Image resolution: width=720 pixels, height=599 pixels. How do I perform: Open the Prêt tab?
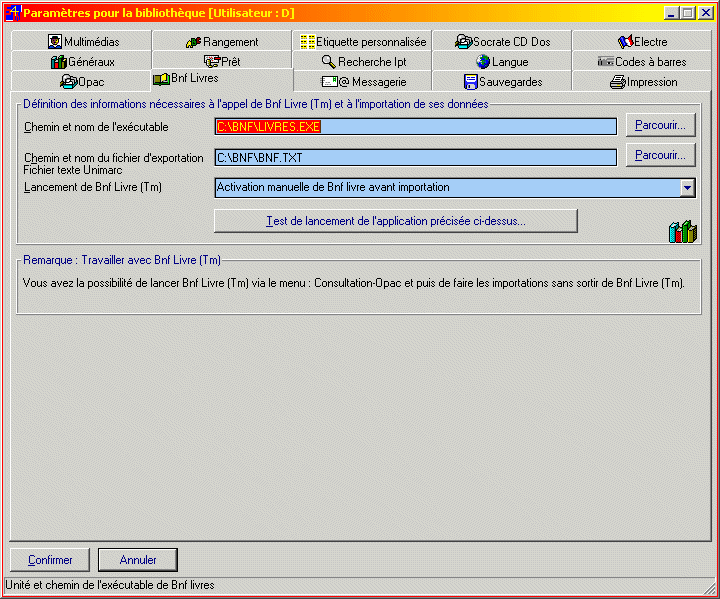[x=222, y=62]
